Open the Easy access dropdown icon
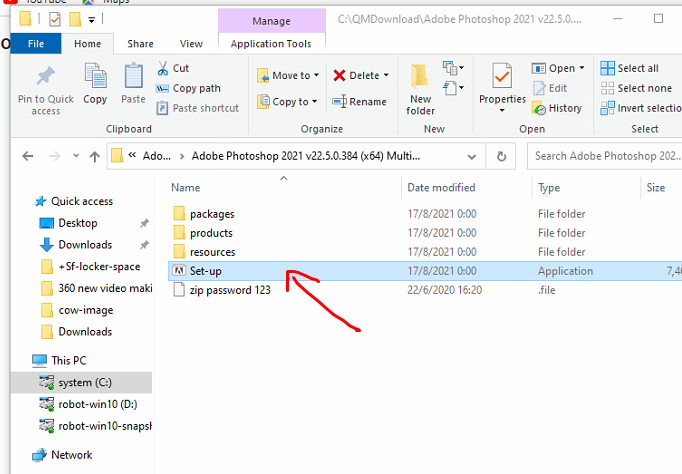Viewport: 682px width, 474px height. pos(454,88)
